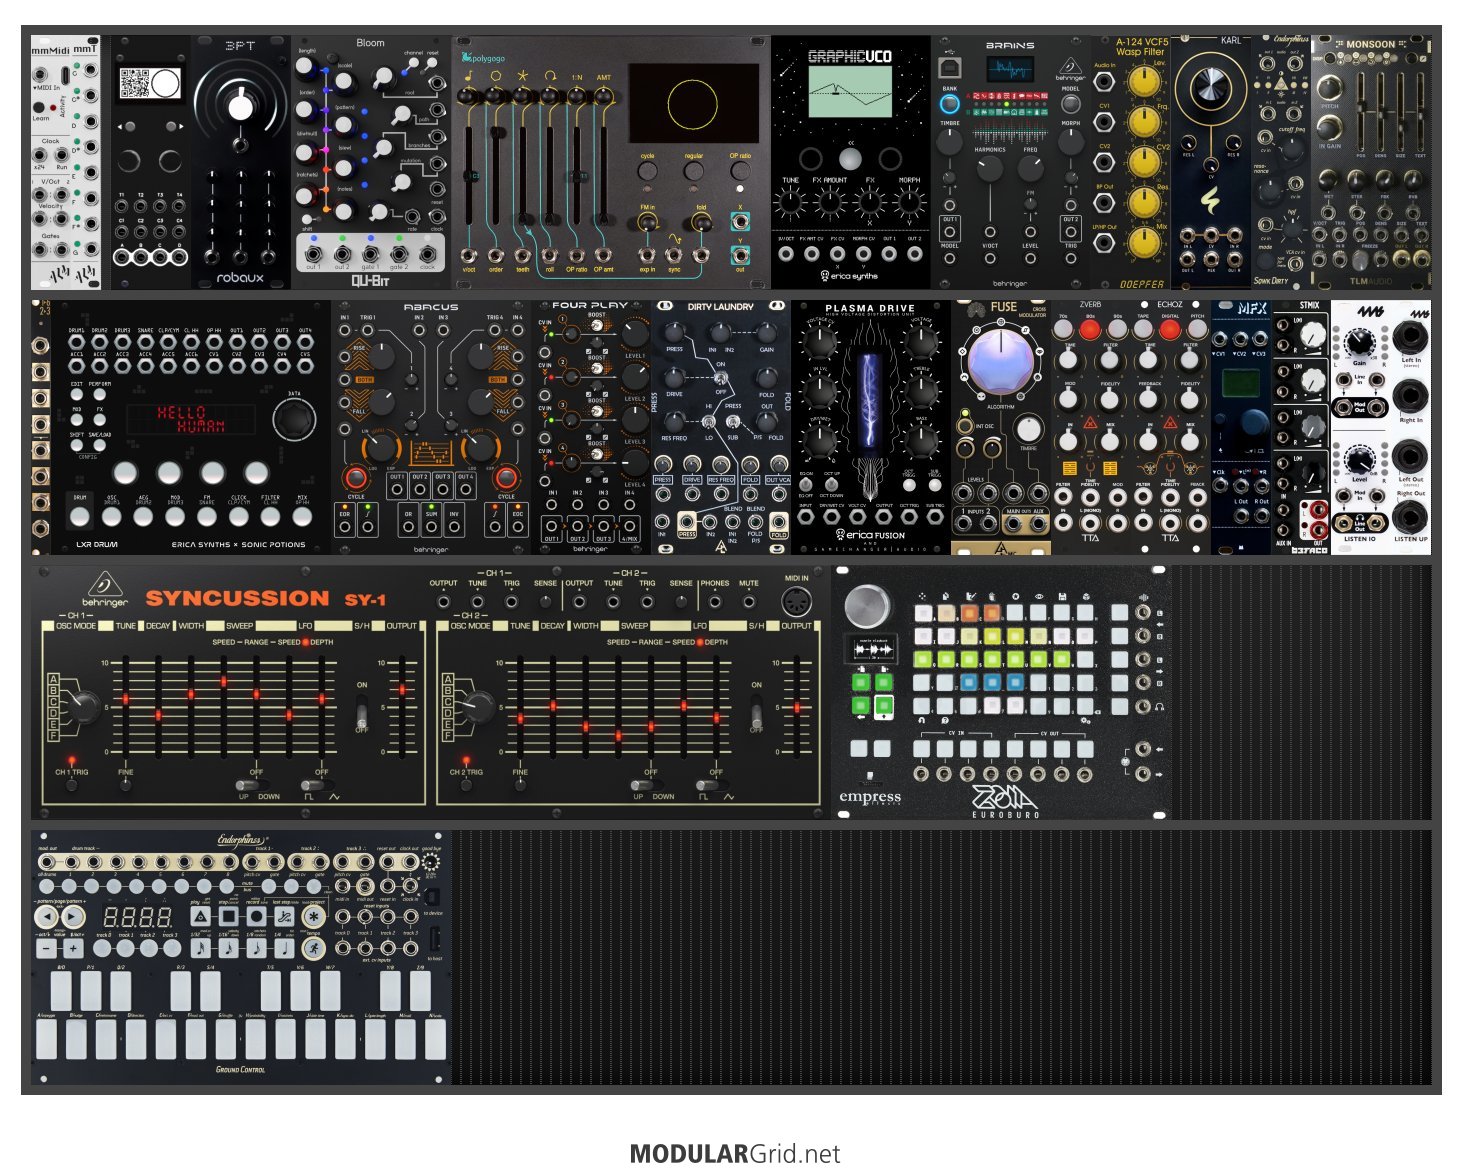Viewport: 1472px width, 1175px height.
Task: Click the pattern next arrow button
Action: (x=73, y=915)
